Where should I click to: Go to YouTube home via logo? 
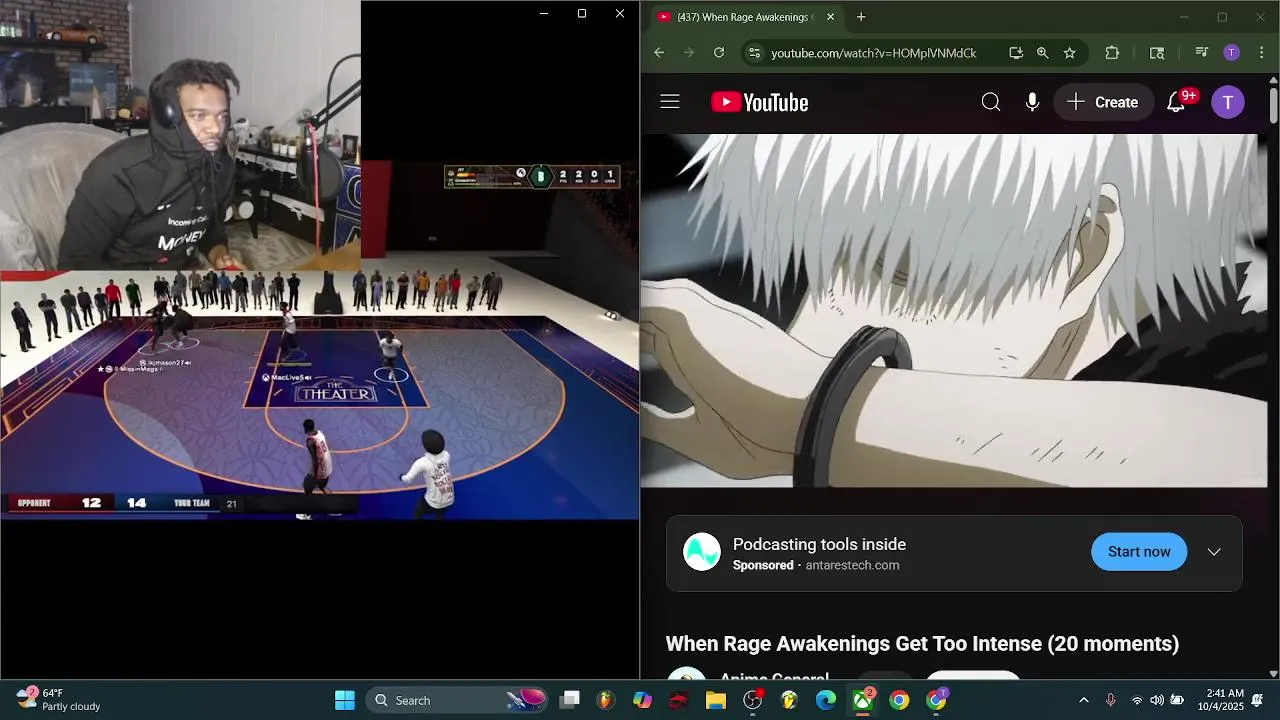tap(760, 102)
